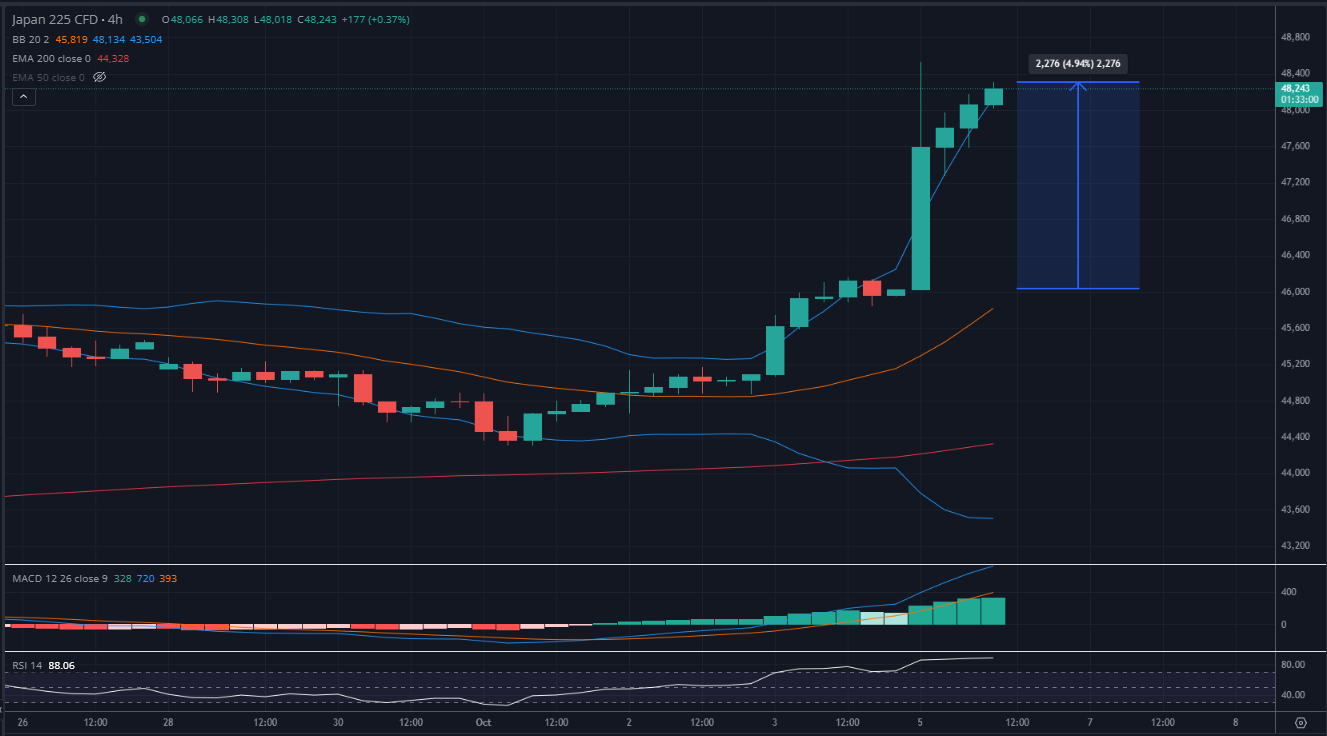Click the 2,276 (4.94%) measurement label
Screen dimensions: 1327x736
[x=1080, y=63]
